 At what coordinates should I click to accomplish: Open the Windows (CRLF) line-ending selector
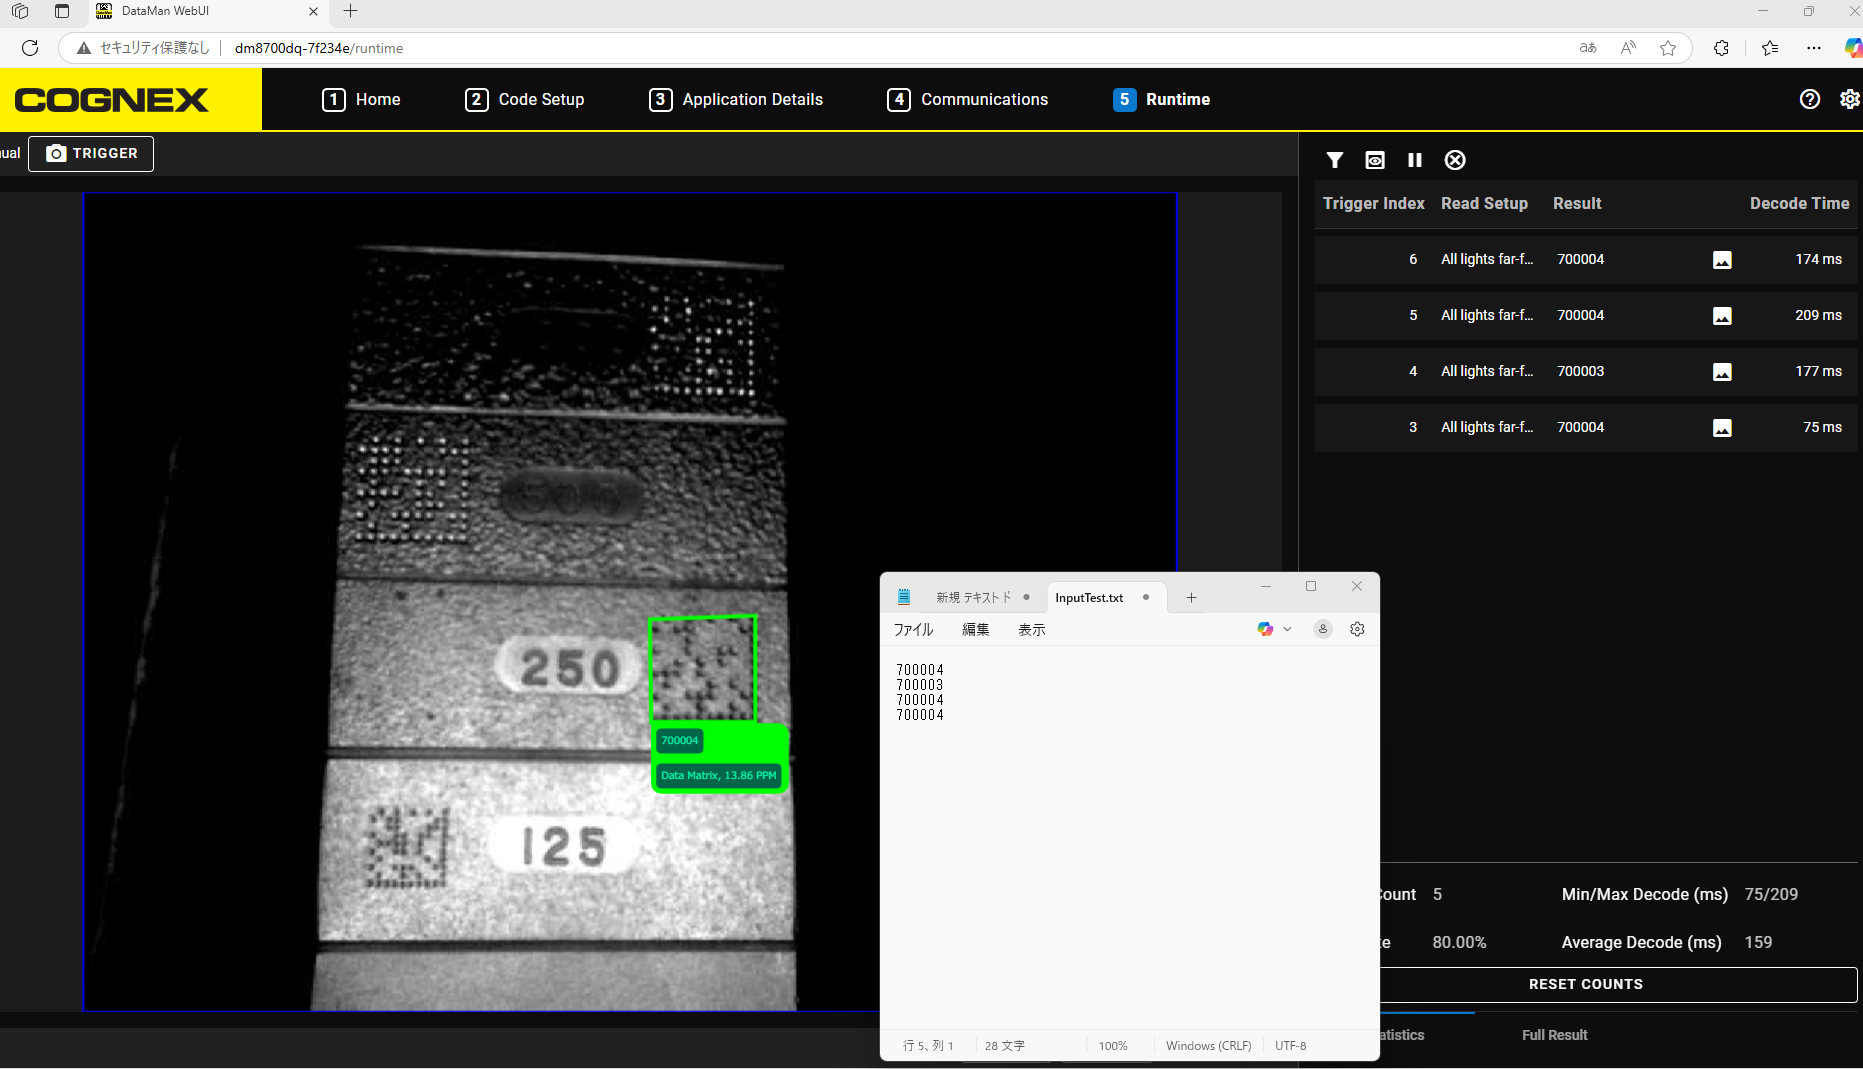pyautogui.click(x=1208, y=1045)
